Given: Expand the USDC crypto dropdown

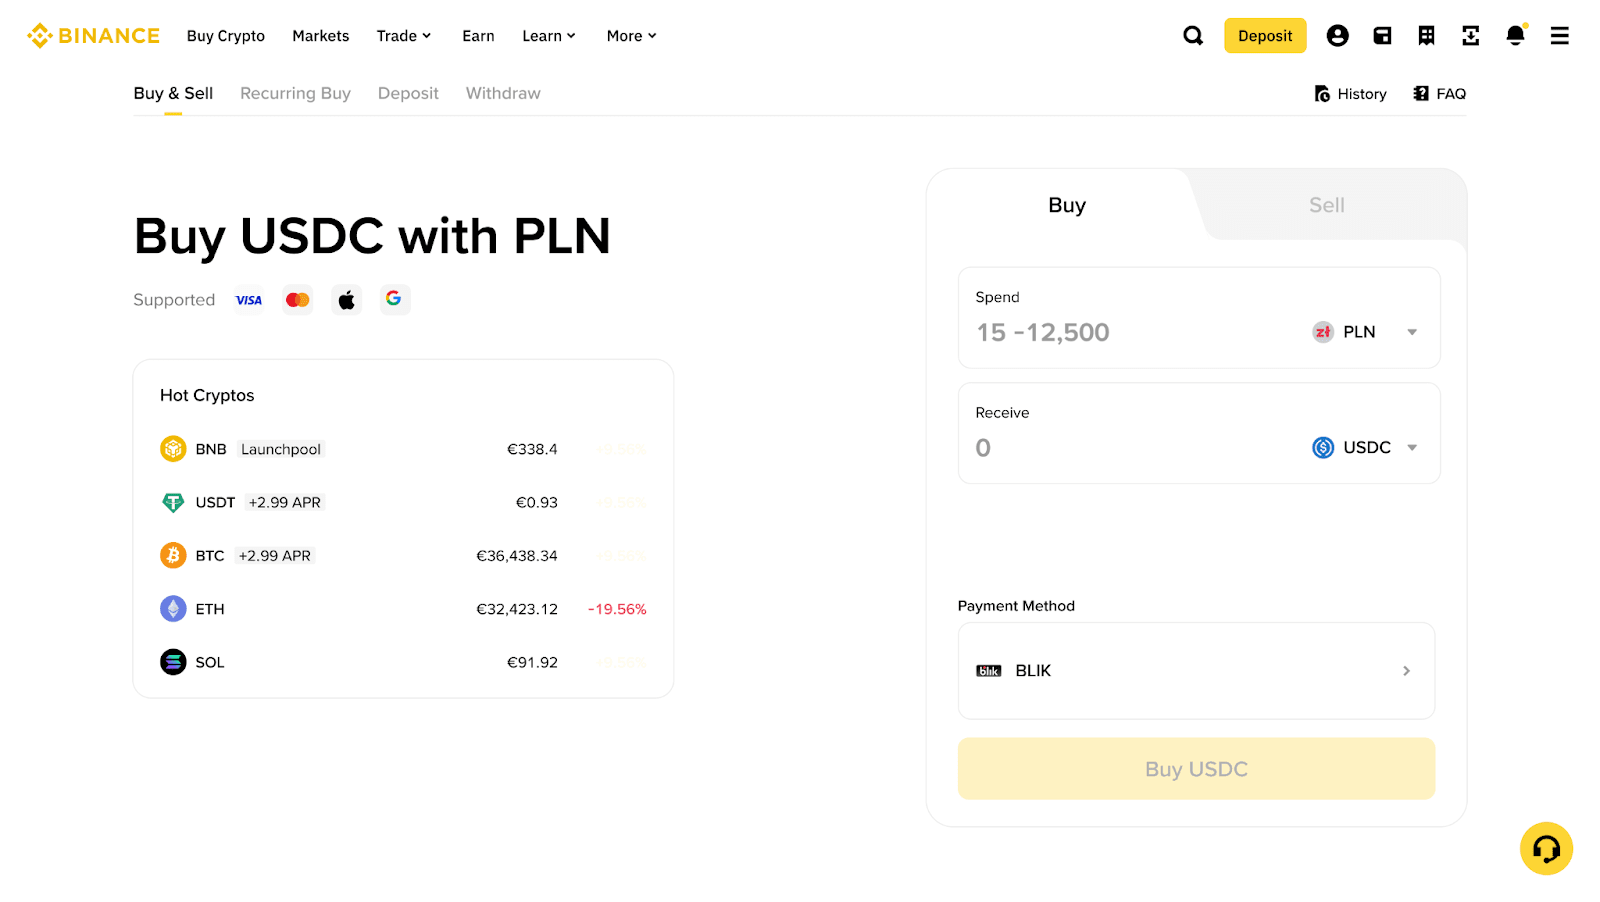Looking at the screenshot, I should pyautogui.click(x=1365, y=448).
